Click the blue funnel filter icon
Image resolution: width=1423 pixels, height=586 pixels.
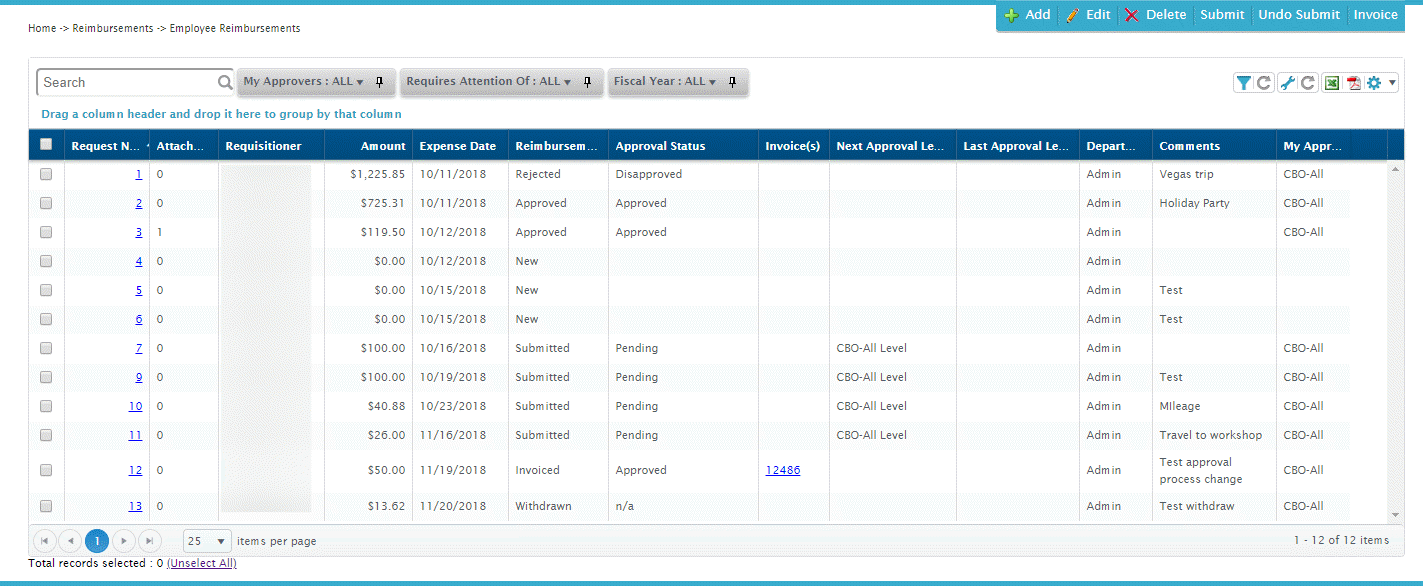pyautogui.click(x=1243, y=83)
